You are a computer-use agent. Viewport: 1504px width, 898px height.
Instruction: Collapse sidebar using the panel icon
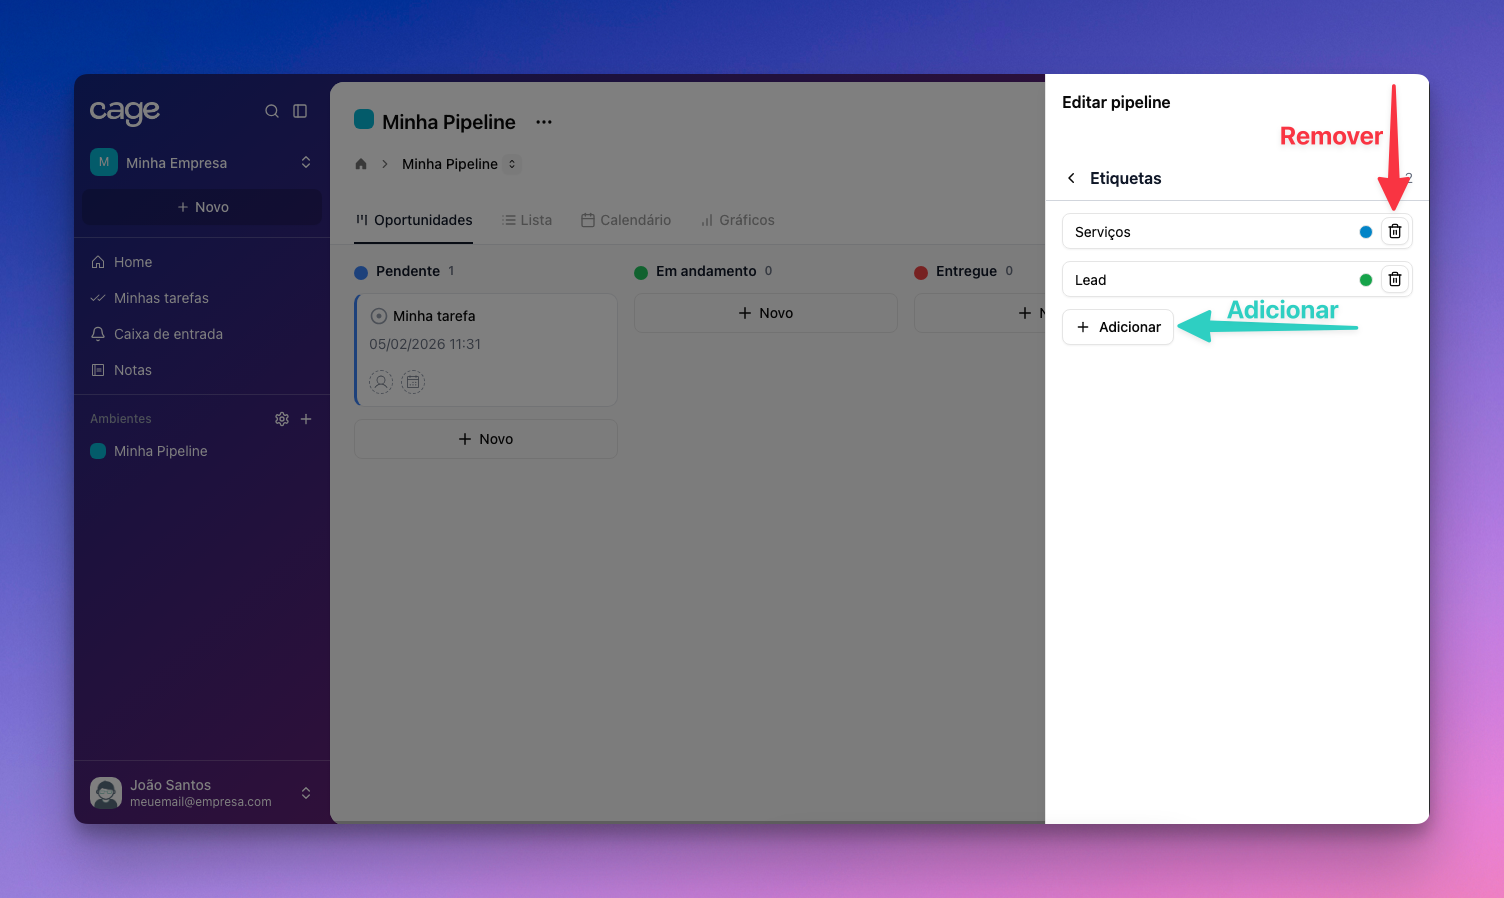(300, 111)
